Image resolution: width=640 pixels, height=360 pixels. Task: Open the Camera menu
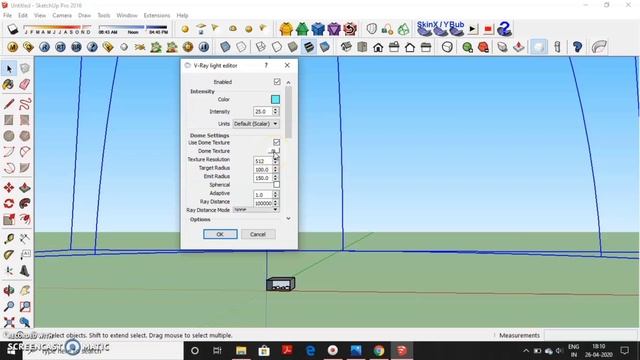coord(62,16)
